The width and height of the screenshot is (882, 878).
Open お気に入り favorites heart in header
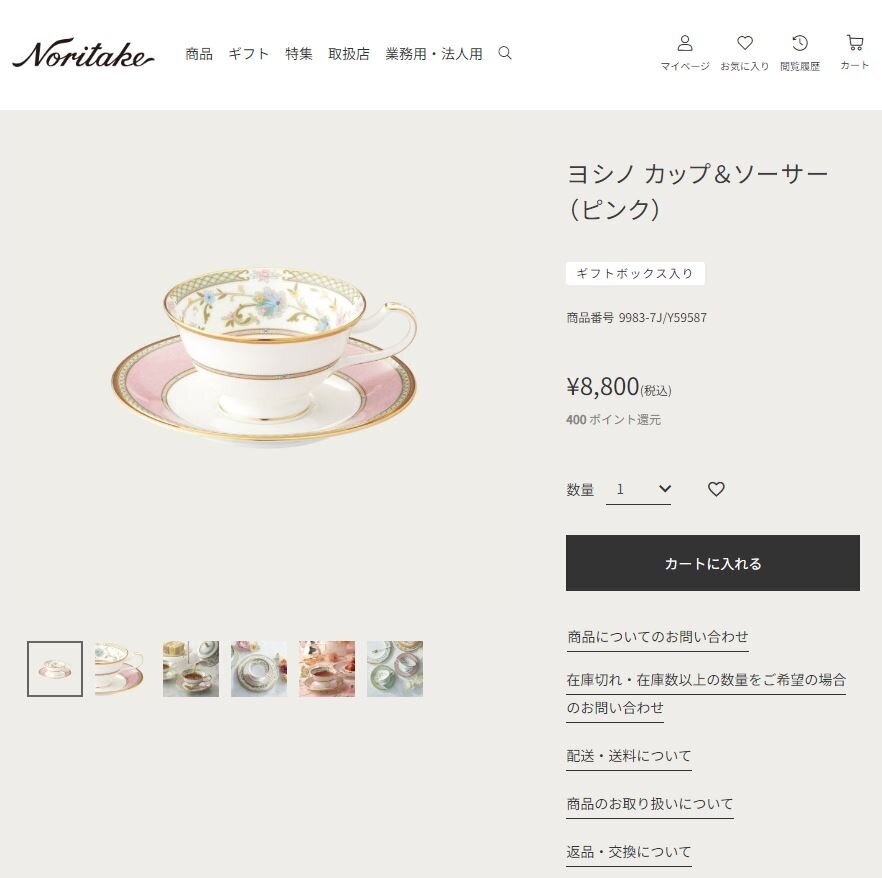coord(744,53)
